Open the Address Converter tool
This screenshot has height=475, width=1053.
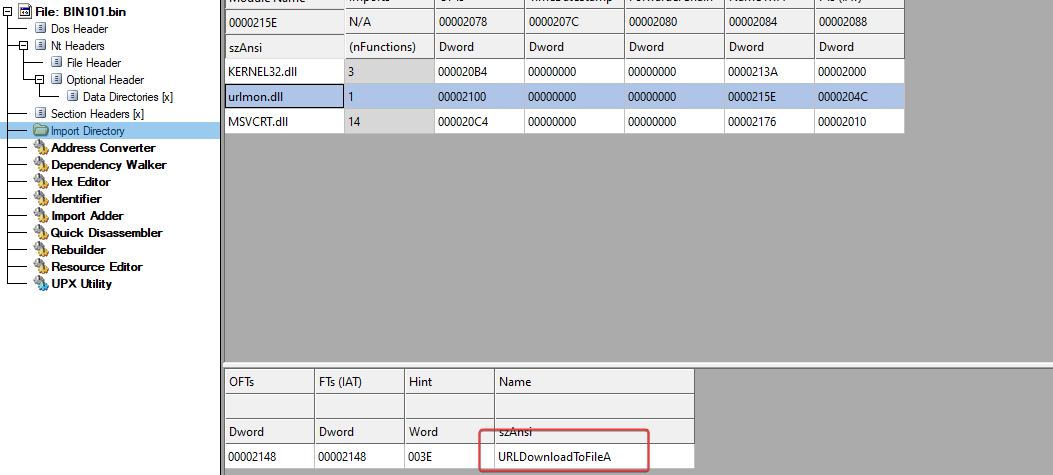103,148
